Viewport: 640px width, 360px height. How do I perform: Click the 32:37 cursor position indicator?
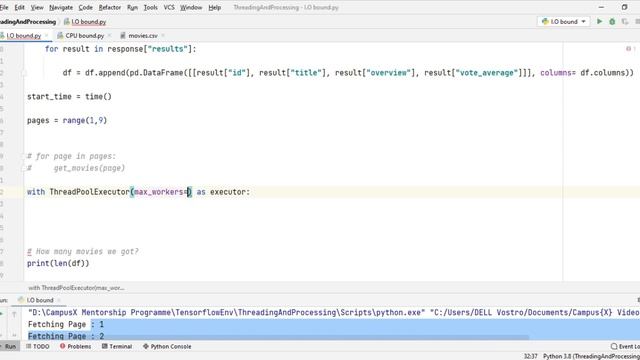(531, 356)
